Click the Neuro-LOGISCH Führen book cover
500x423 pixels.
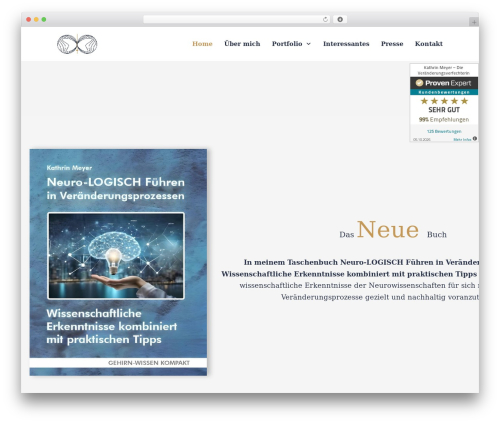[118, 262]
